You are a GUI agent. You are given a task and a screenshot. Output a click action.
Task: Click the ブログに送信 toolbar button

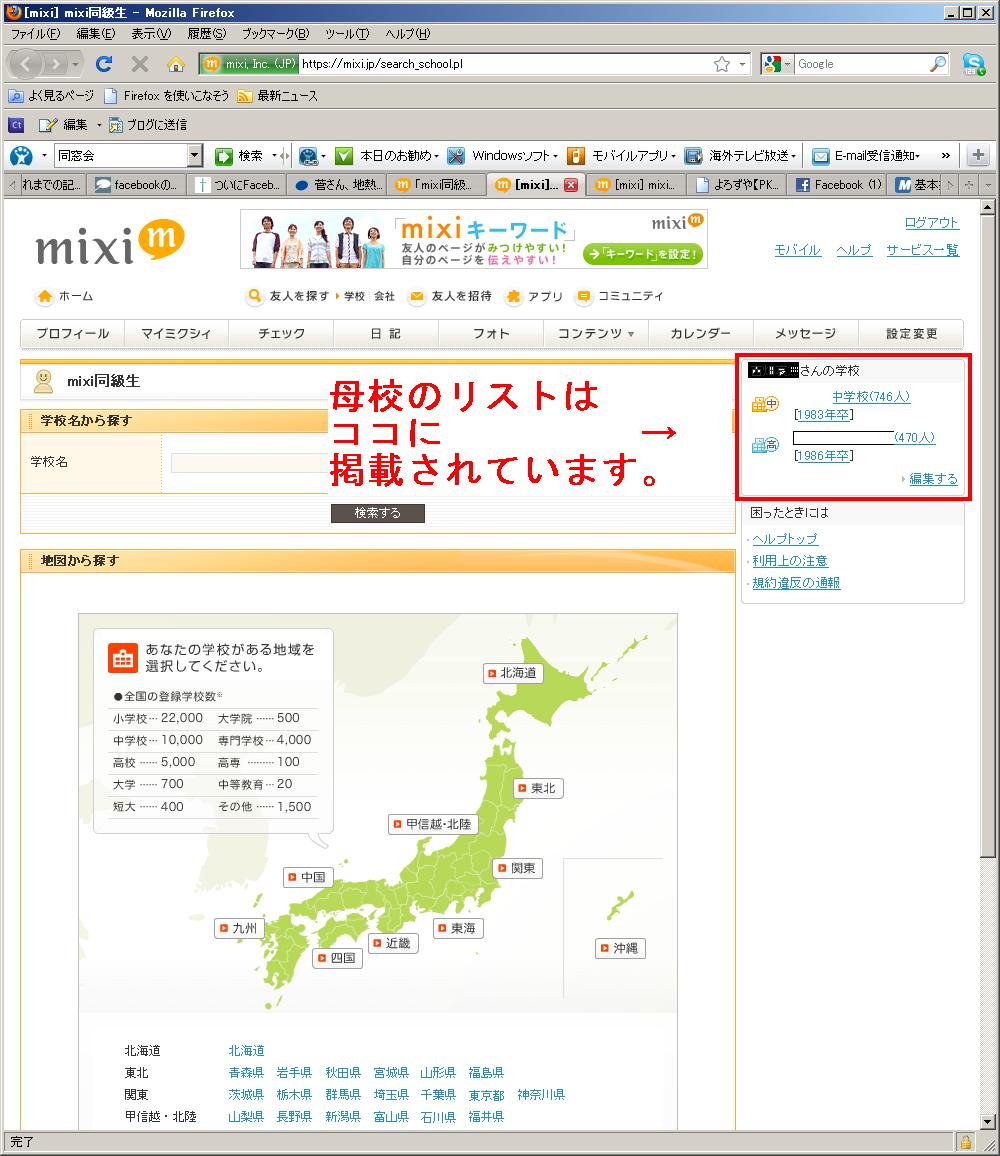coord(147,125)
